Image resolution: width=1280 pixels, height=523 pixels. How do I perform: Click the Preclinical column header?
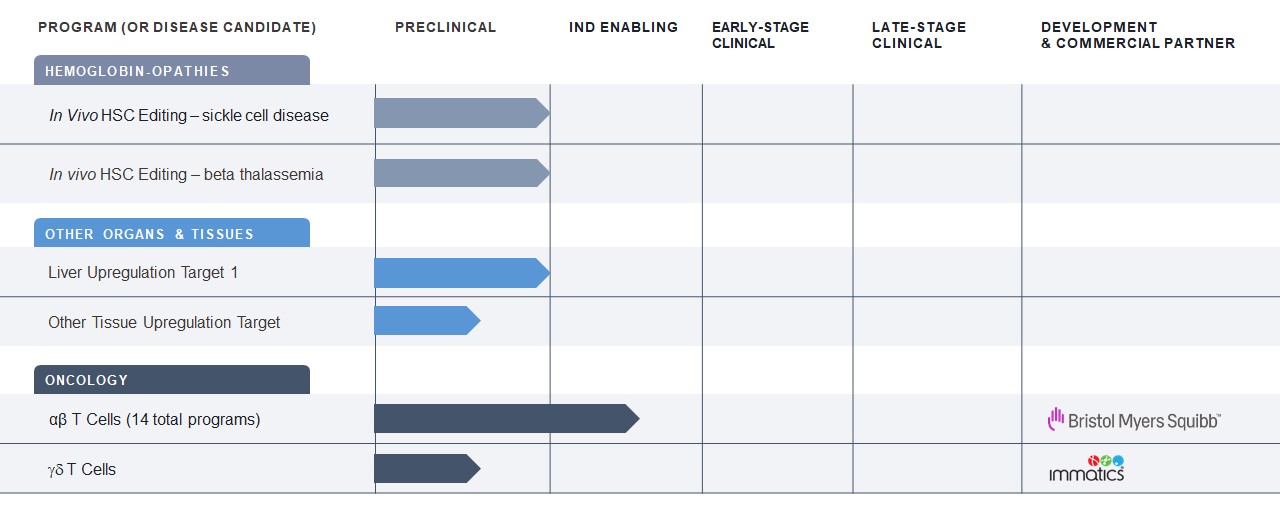(445, 27)
